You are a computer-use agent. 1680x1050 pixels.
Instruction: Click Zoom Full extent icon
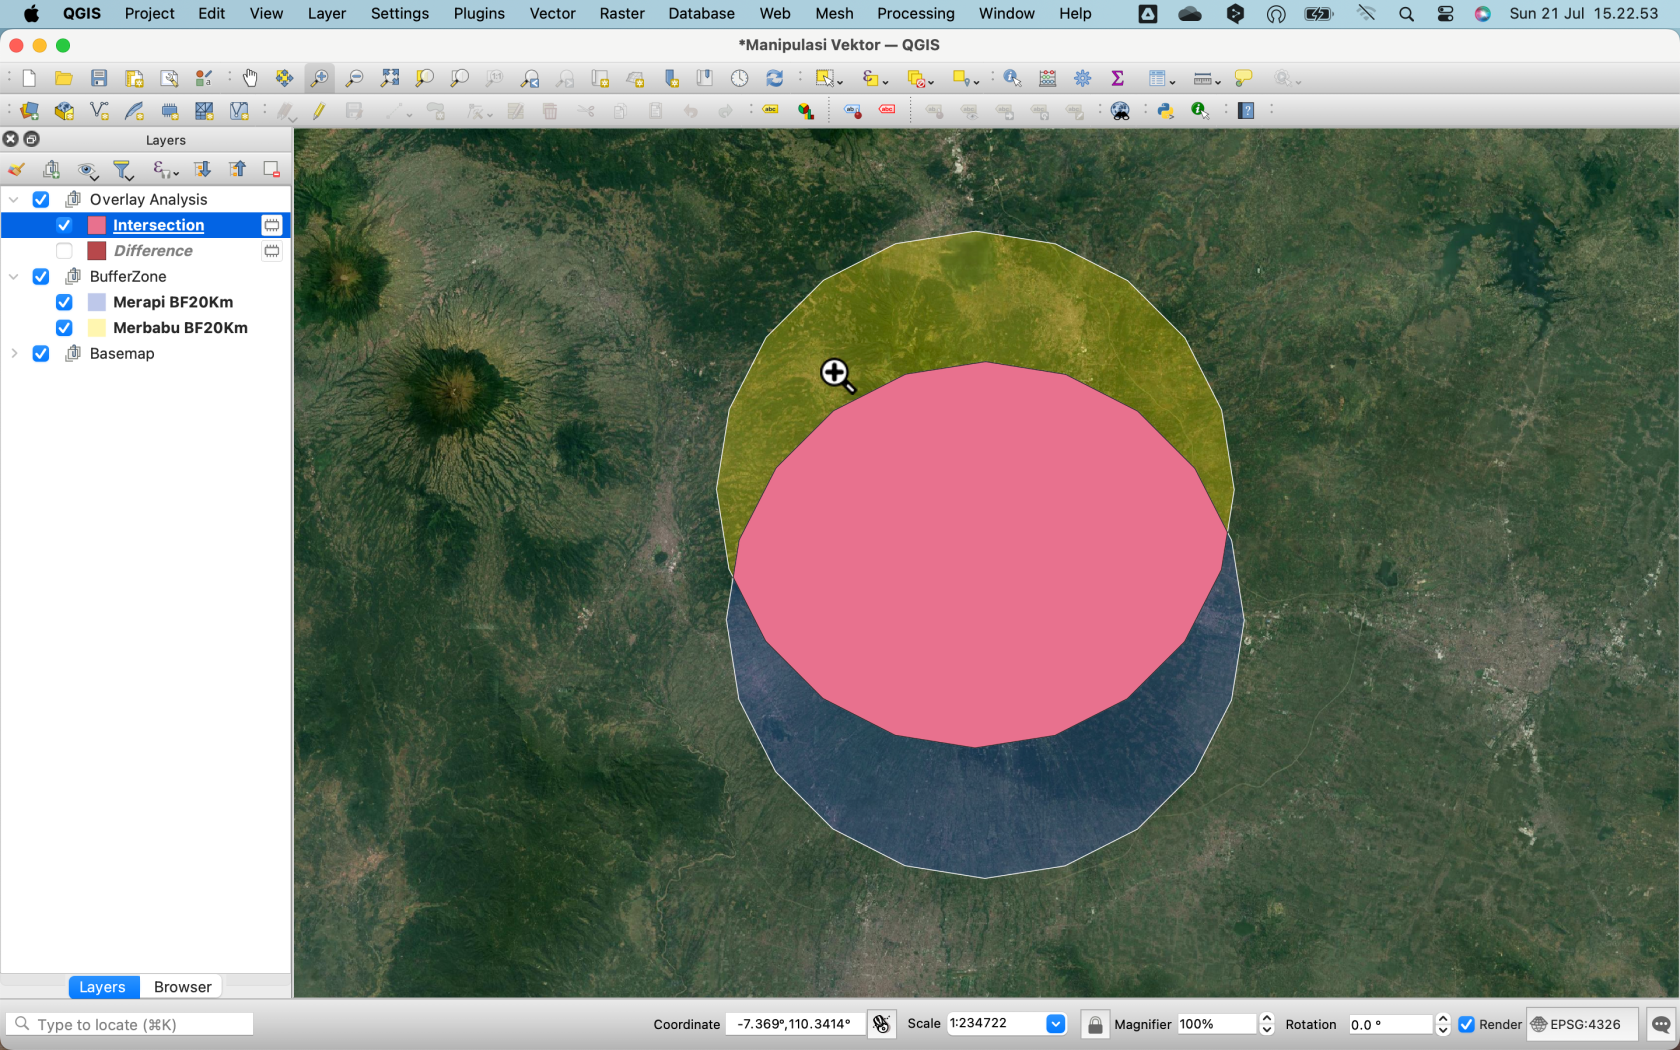390,78
